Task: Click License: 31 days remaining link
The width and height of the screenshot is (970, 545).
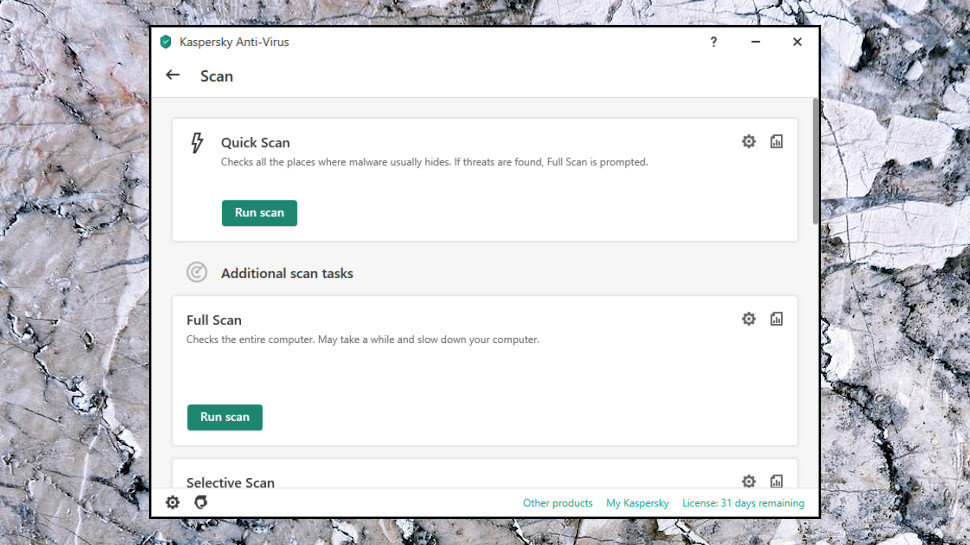Action: (x=743, y=503)
